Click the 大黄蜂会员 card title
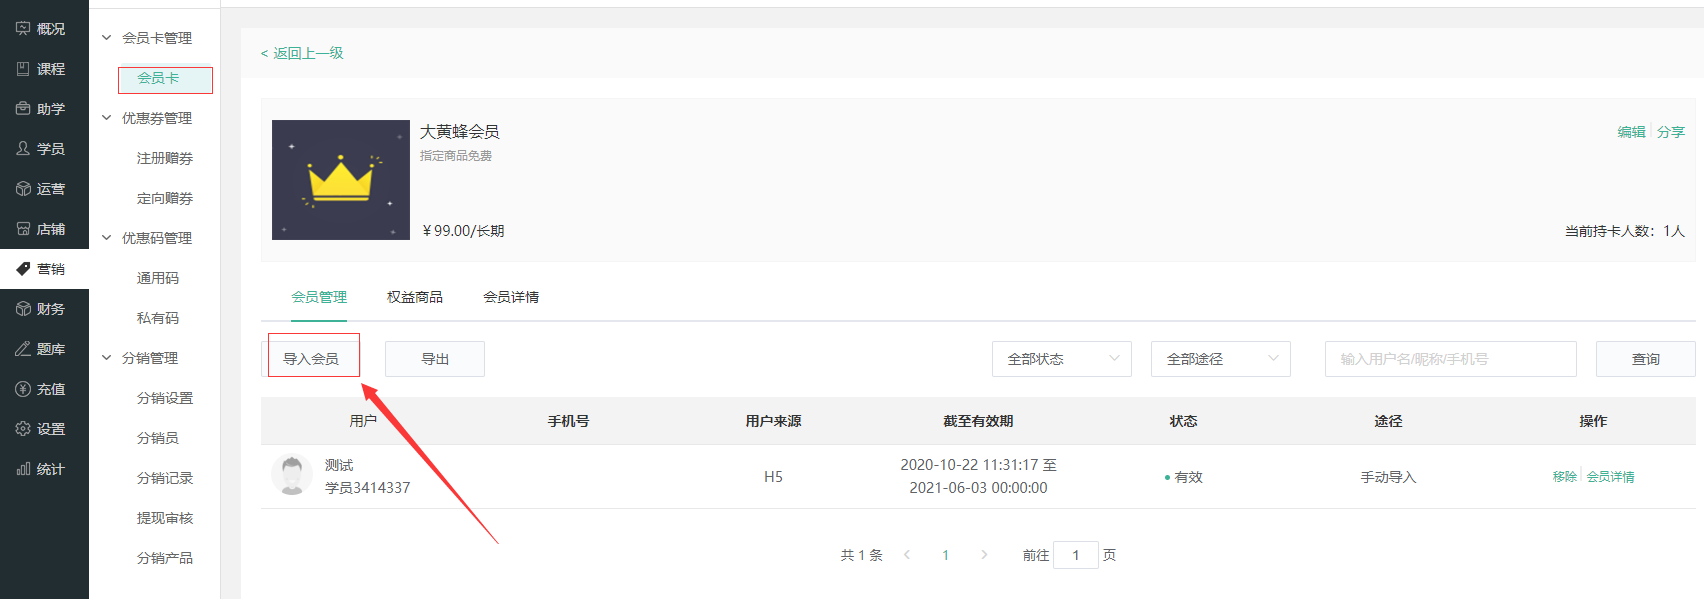The width and height of the screenshot is (1704, 599). tap(459, 132)
